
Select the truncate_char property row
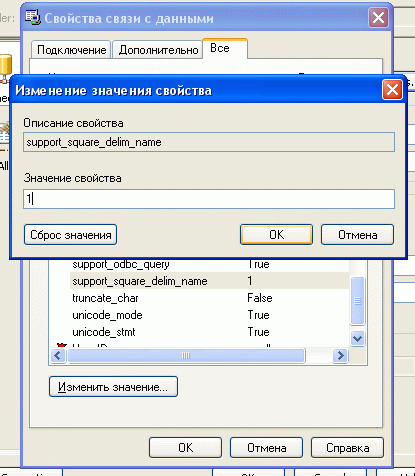click(209, 298)
